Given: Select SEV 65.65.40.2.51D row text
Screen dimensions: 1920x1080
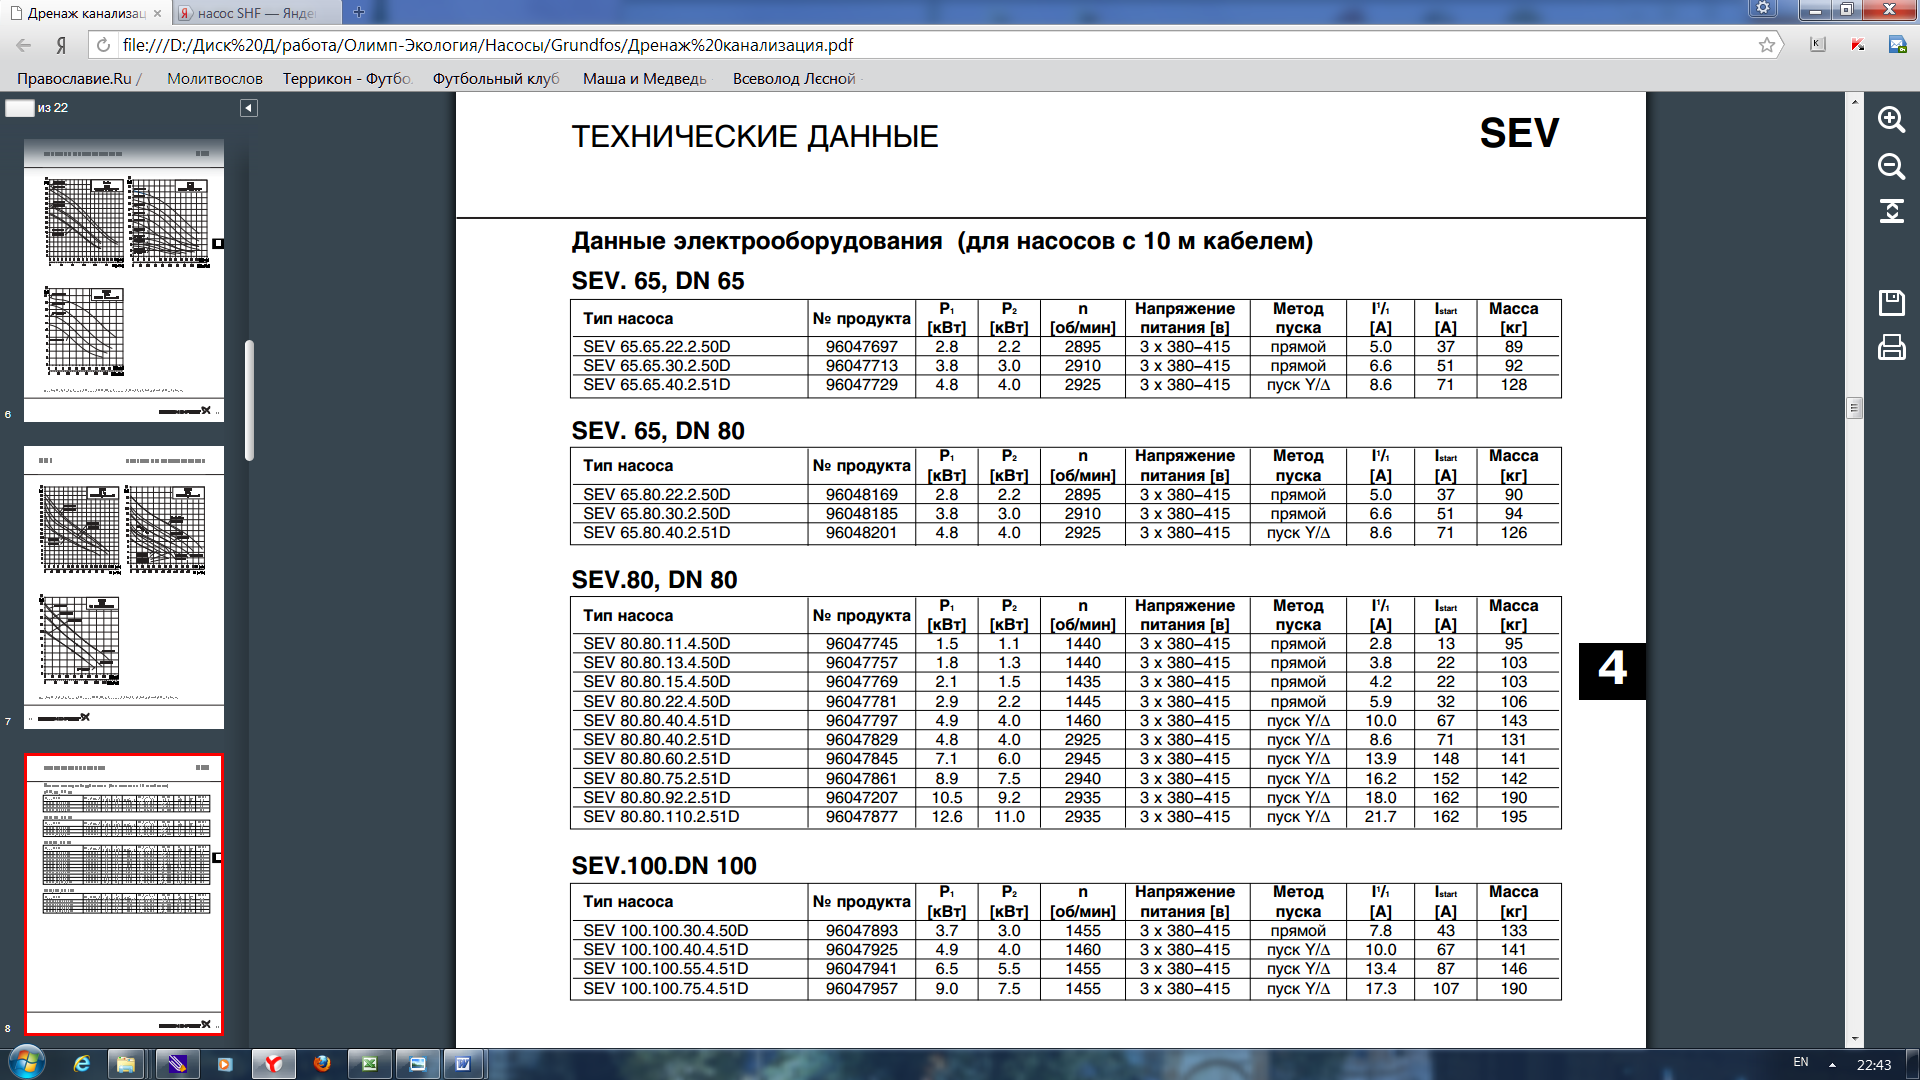Looking at the screenshot, I should click(x=657, y=385).
